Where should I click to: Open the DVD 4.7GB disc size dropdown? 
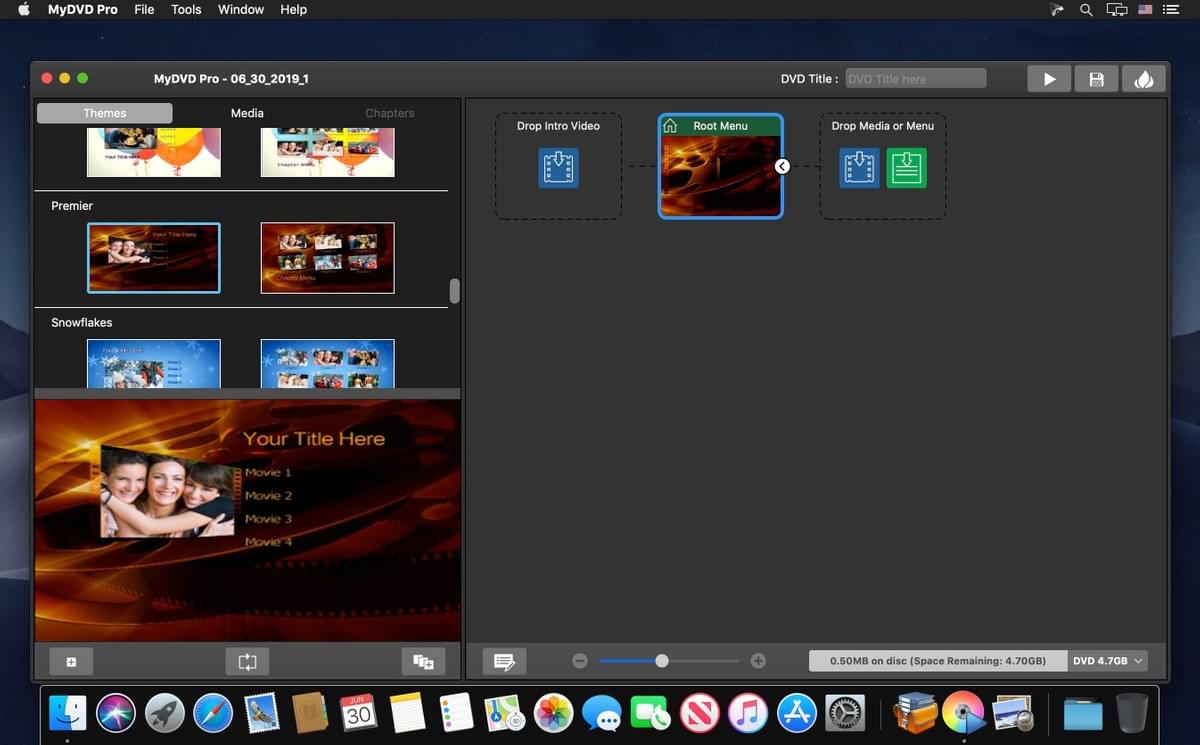(x=1107, y=661)
